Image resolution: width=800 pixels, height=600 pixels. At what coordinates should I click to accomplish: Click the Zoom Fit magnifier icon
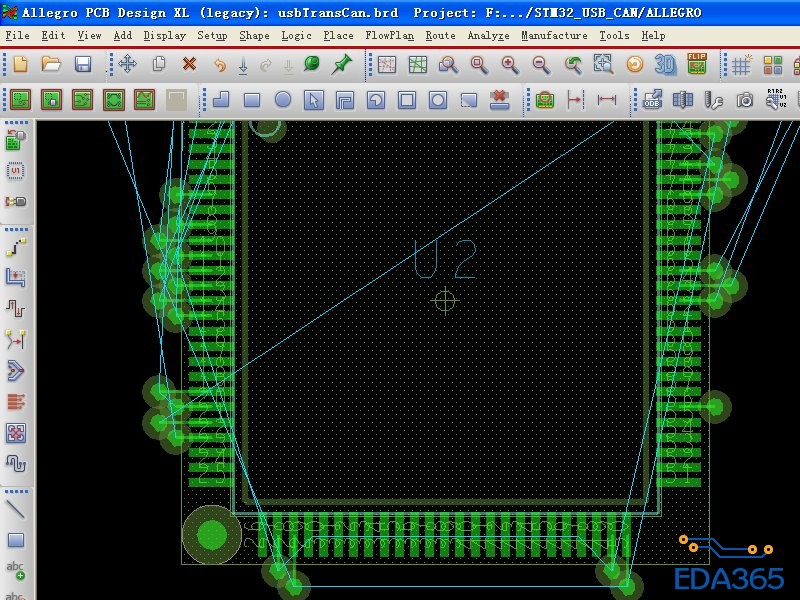pos(479,65)
